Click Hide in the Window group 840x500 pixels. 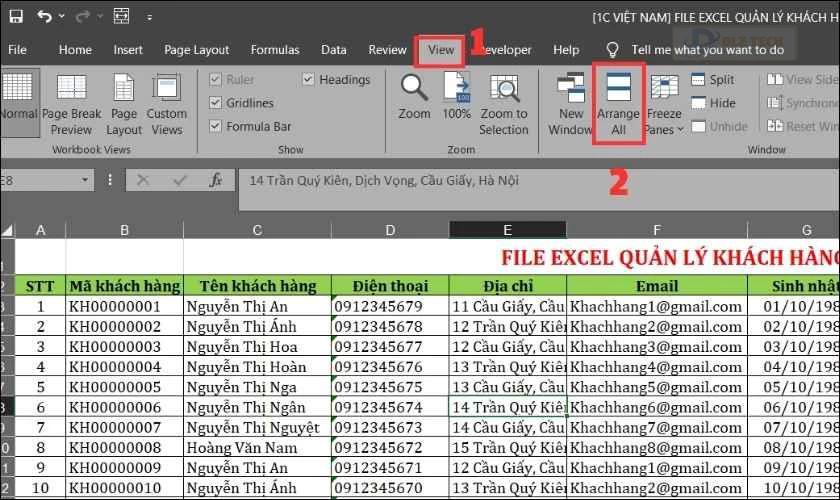point(713,103)
